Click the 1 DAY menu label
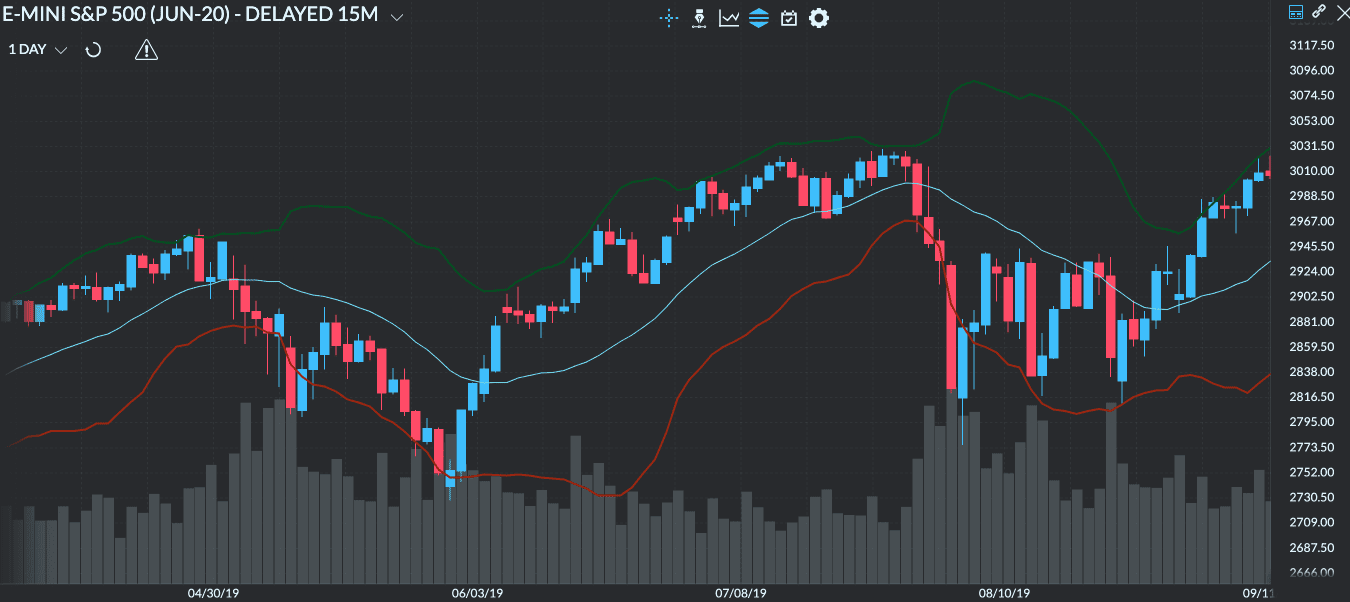1350x602 pixels. pyautogui.click(x=26, y=49)
